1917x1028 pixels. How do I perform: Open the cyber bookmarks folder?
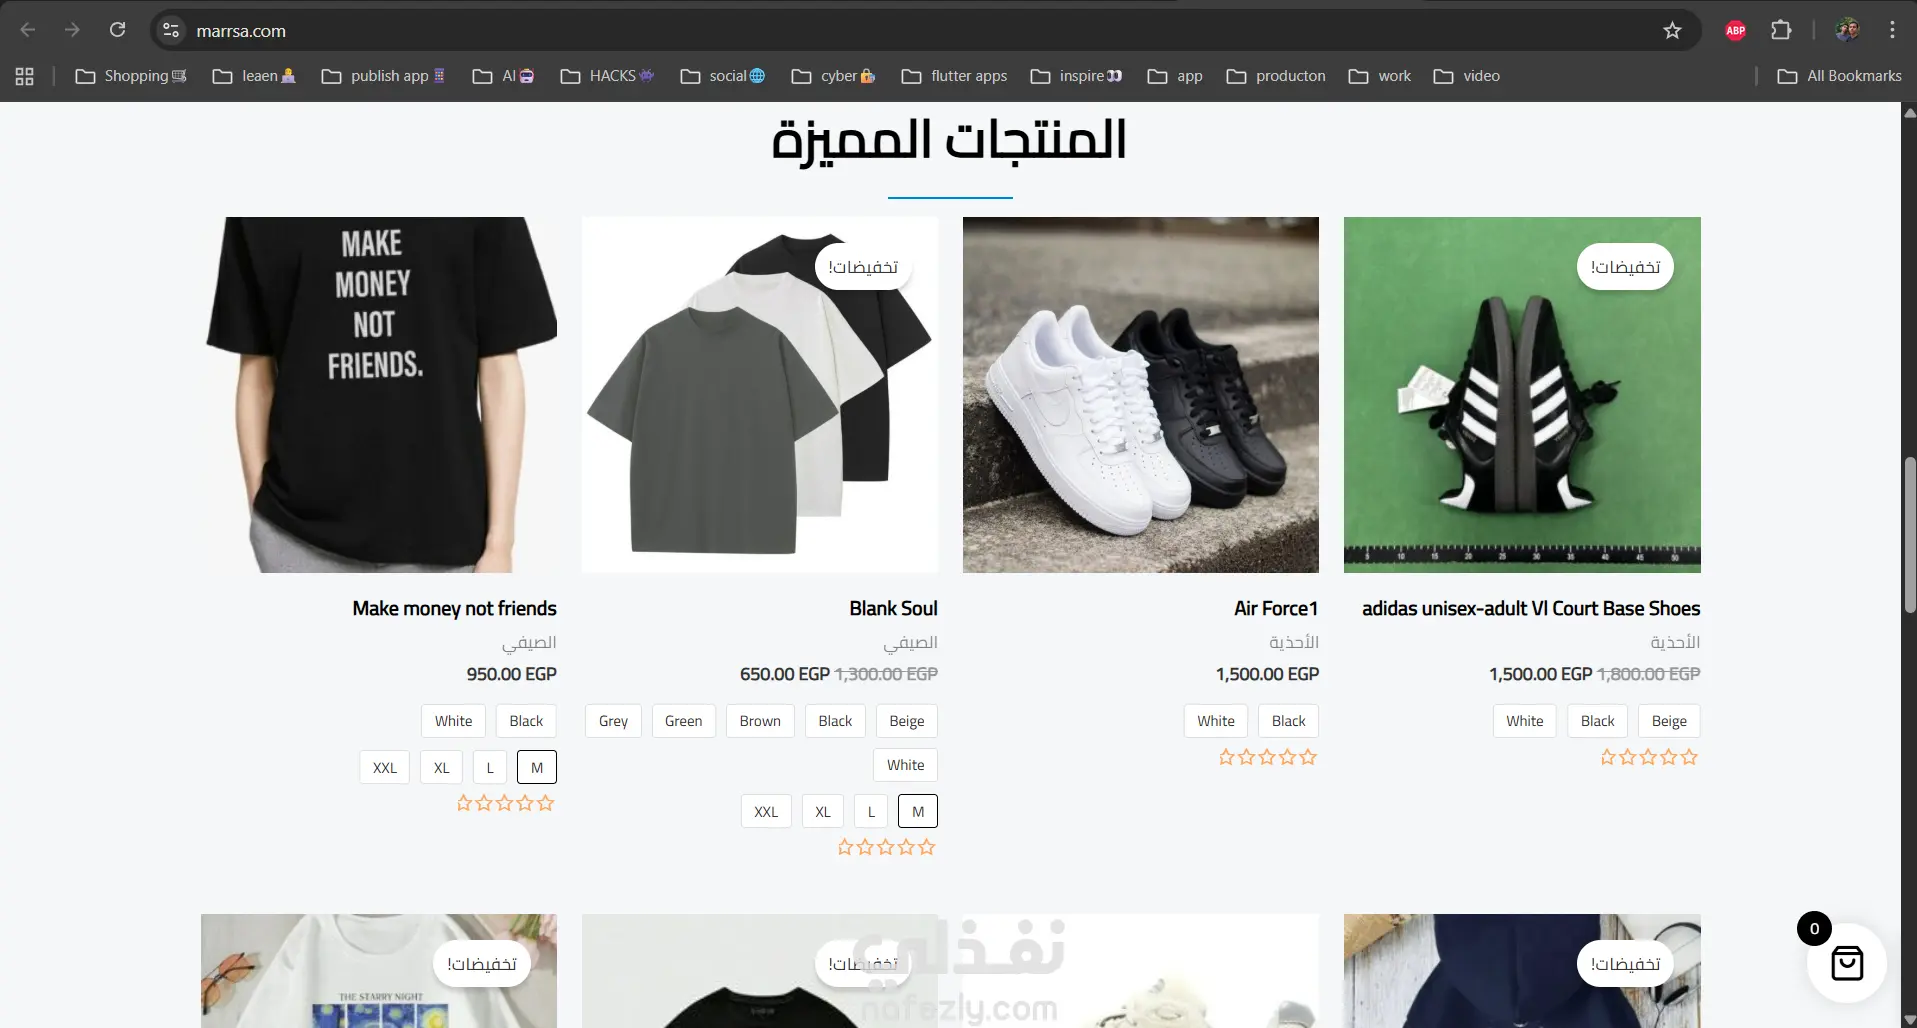pyautogui.click(x=833, y=76)
